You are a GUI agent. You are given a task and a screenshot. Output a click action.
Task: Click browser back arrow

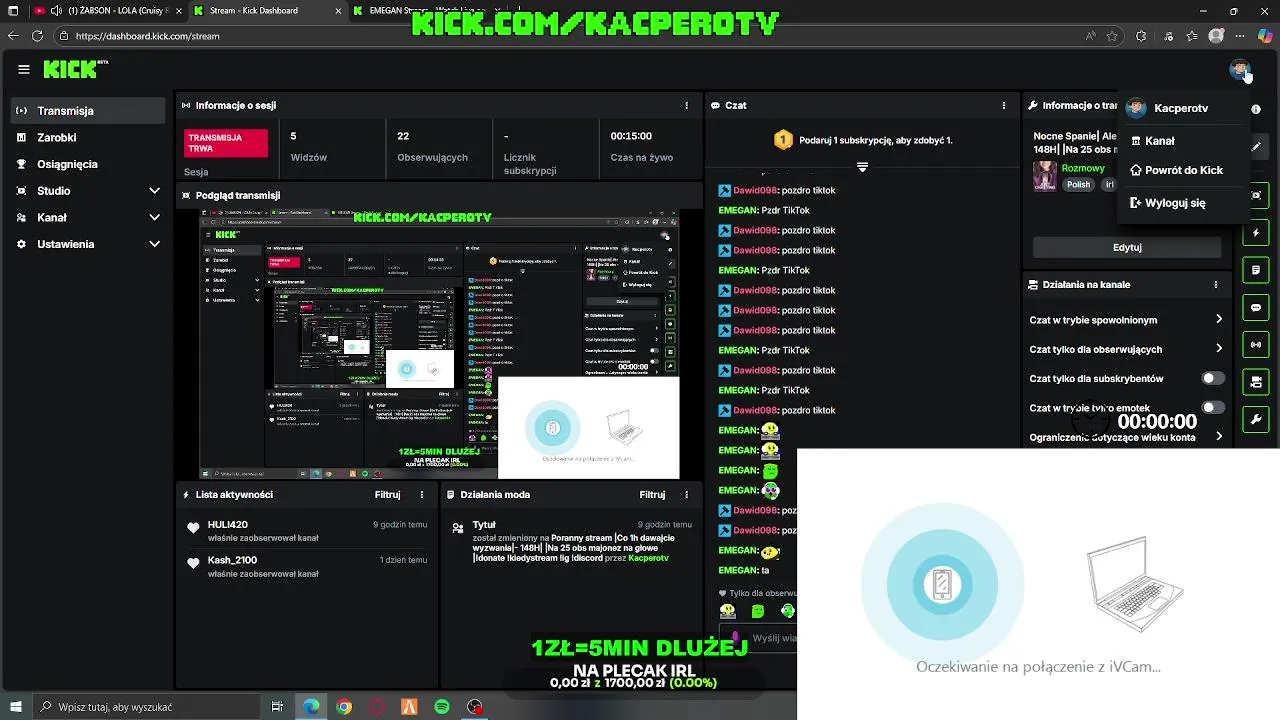[13, 36]
